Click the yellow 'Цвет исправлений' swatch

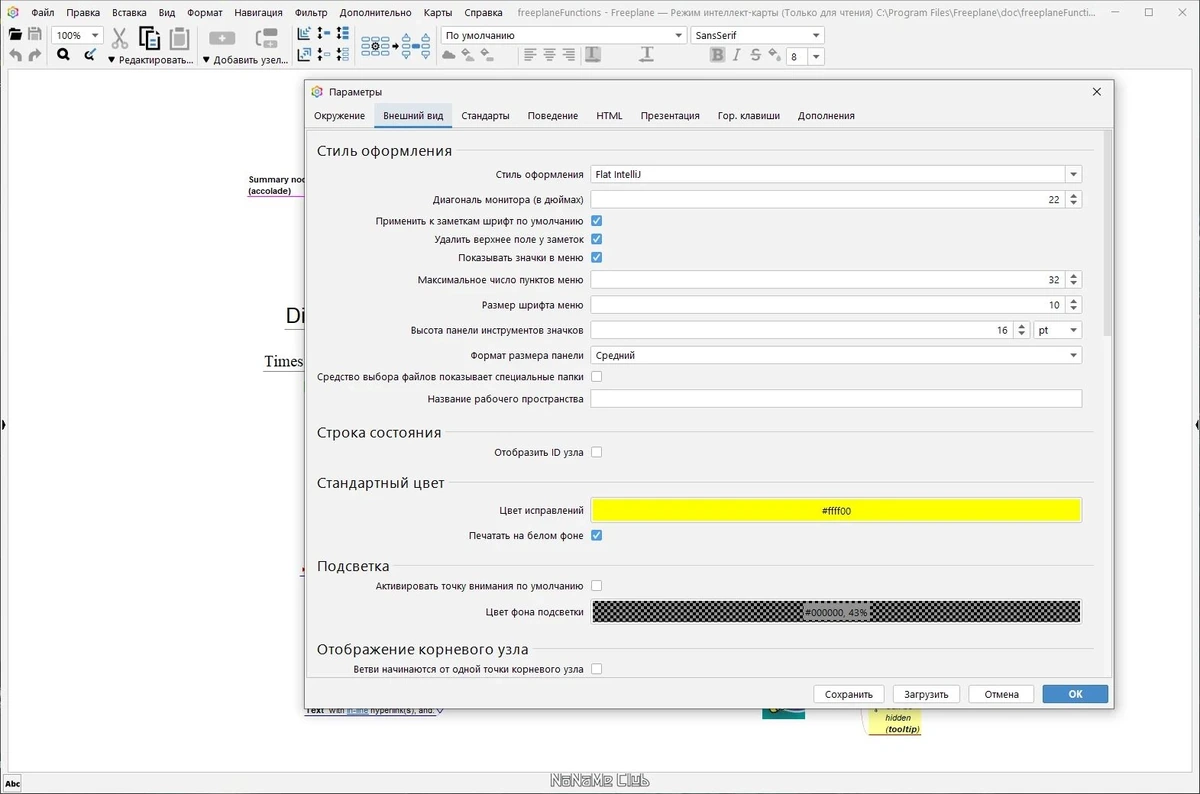tap(836, 510)
